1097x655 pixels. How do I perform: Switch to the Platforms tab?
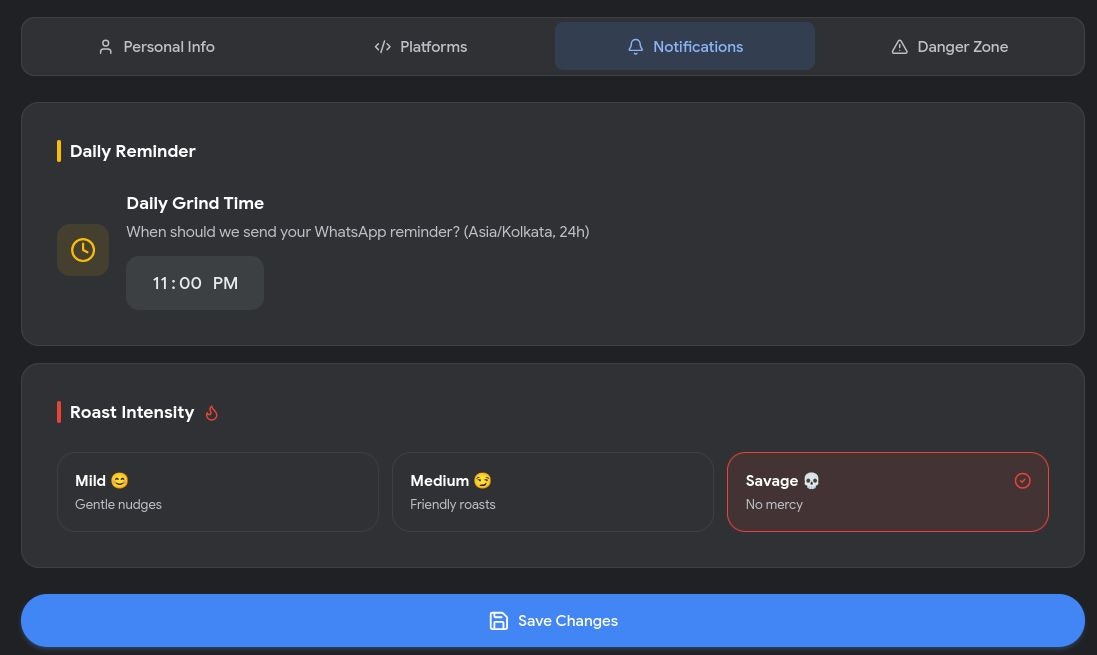[420, 46]
